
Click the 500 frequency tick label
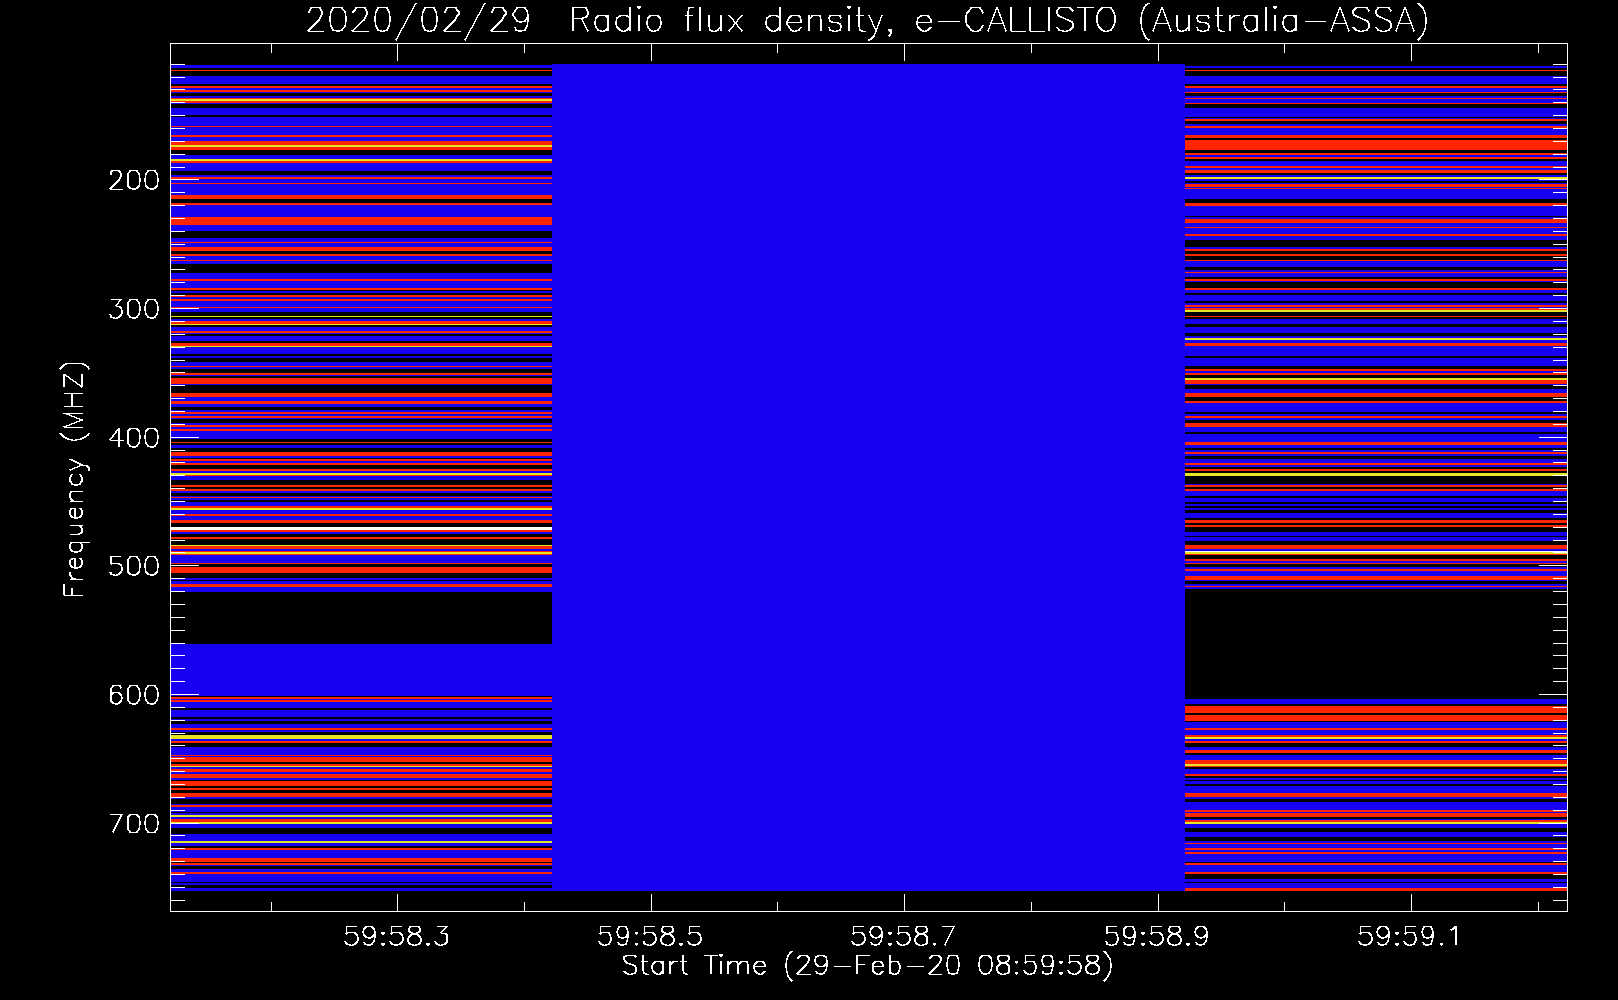pyautogui.click(x=134, y=566)
